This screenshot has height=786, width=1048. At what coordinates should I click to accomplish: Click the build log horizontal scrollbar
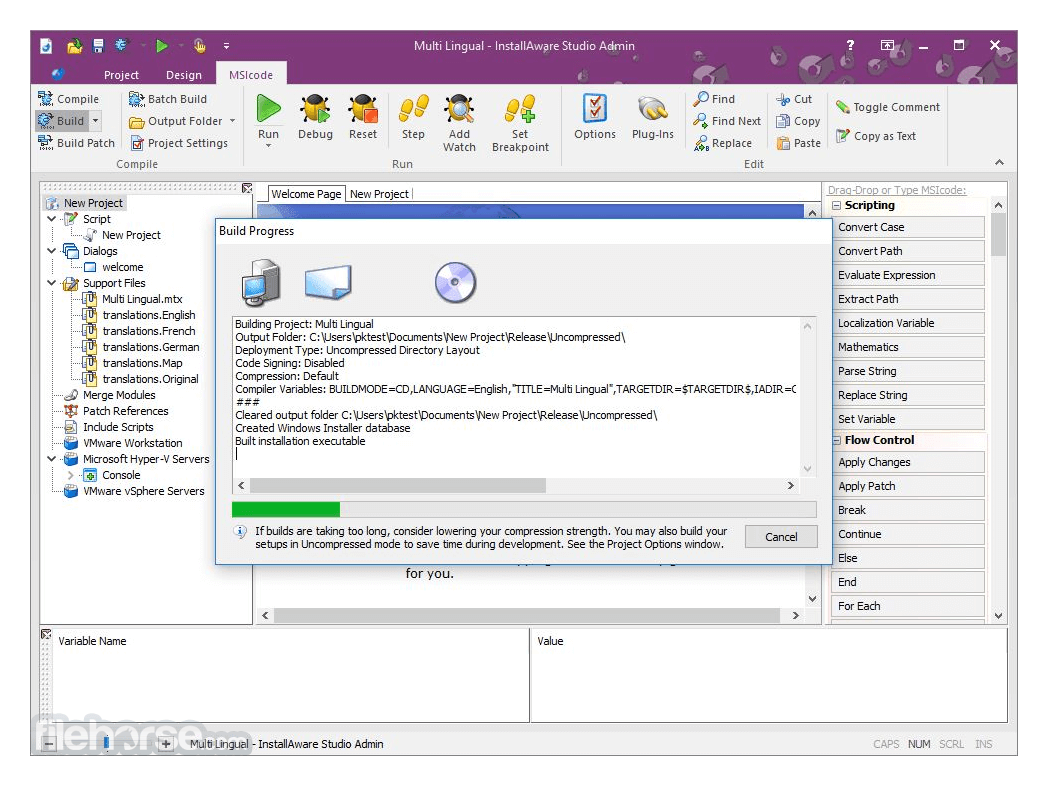[398, 485]
